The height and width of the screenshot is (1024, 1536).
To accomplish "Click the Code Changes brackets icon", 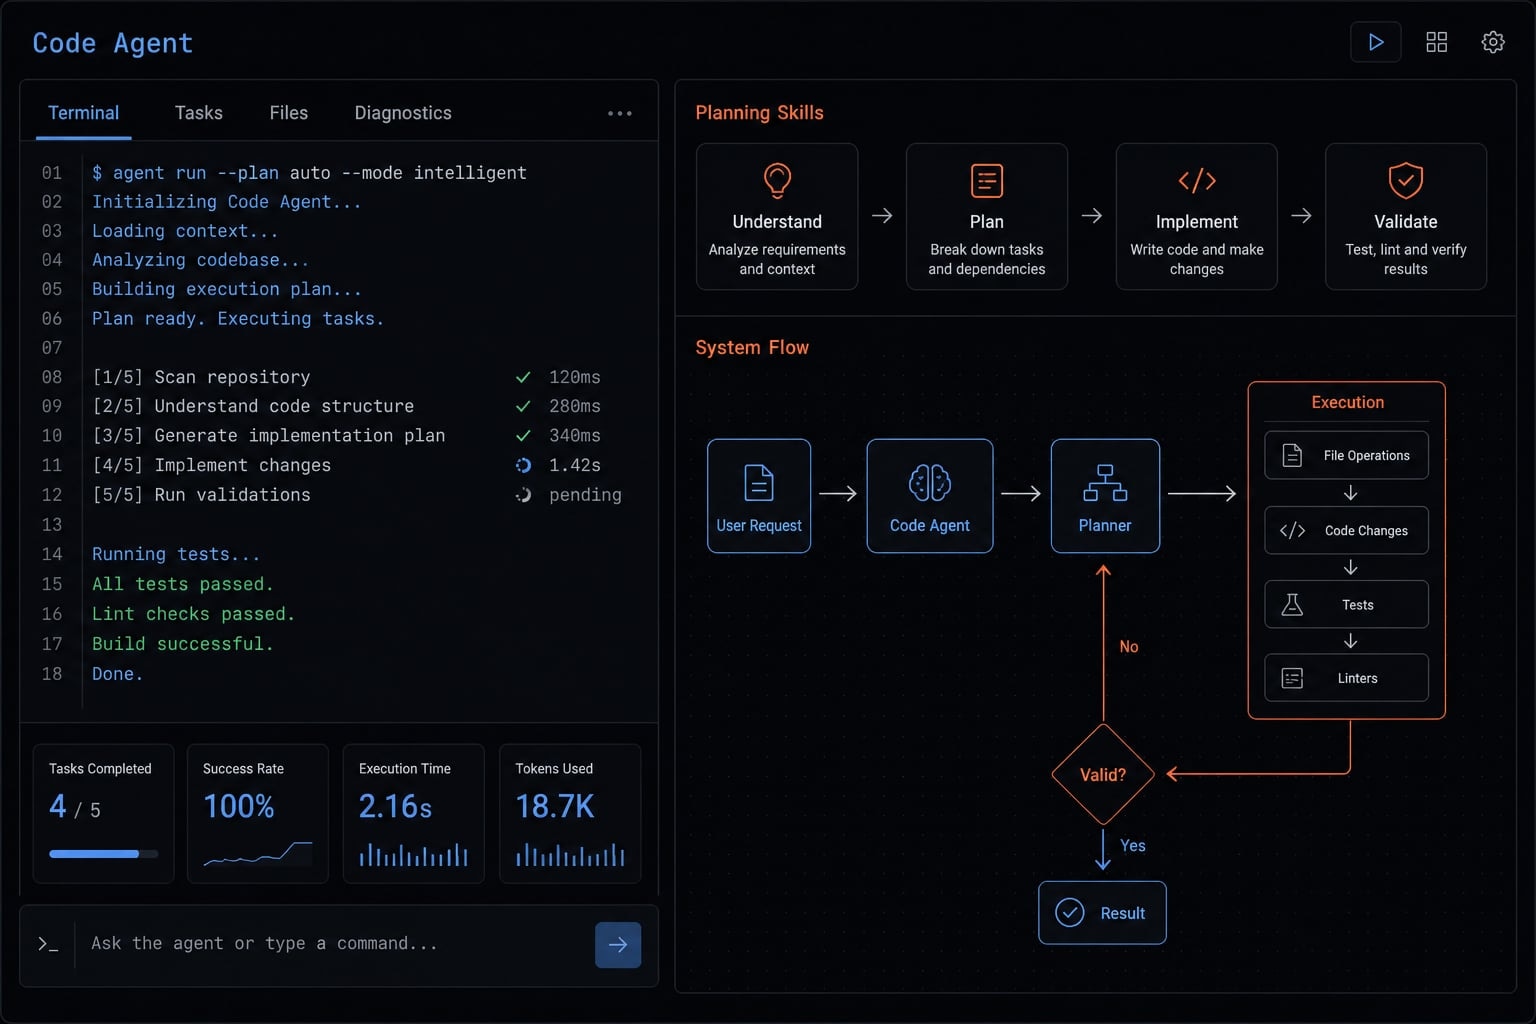I will pos(1292,531).
